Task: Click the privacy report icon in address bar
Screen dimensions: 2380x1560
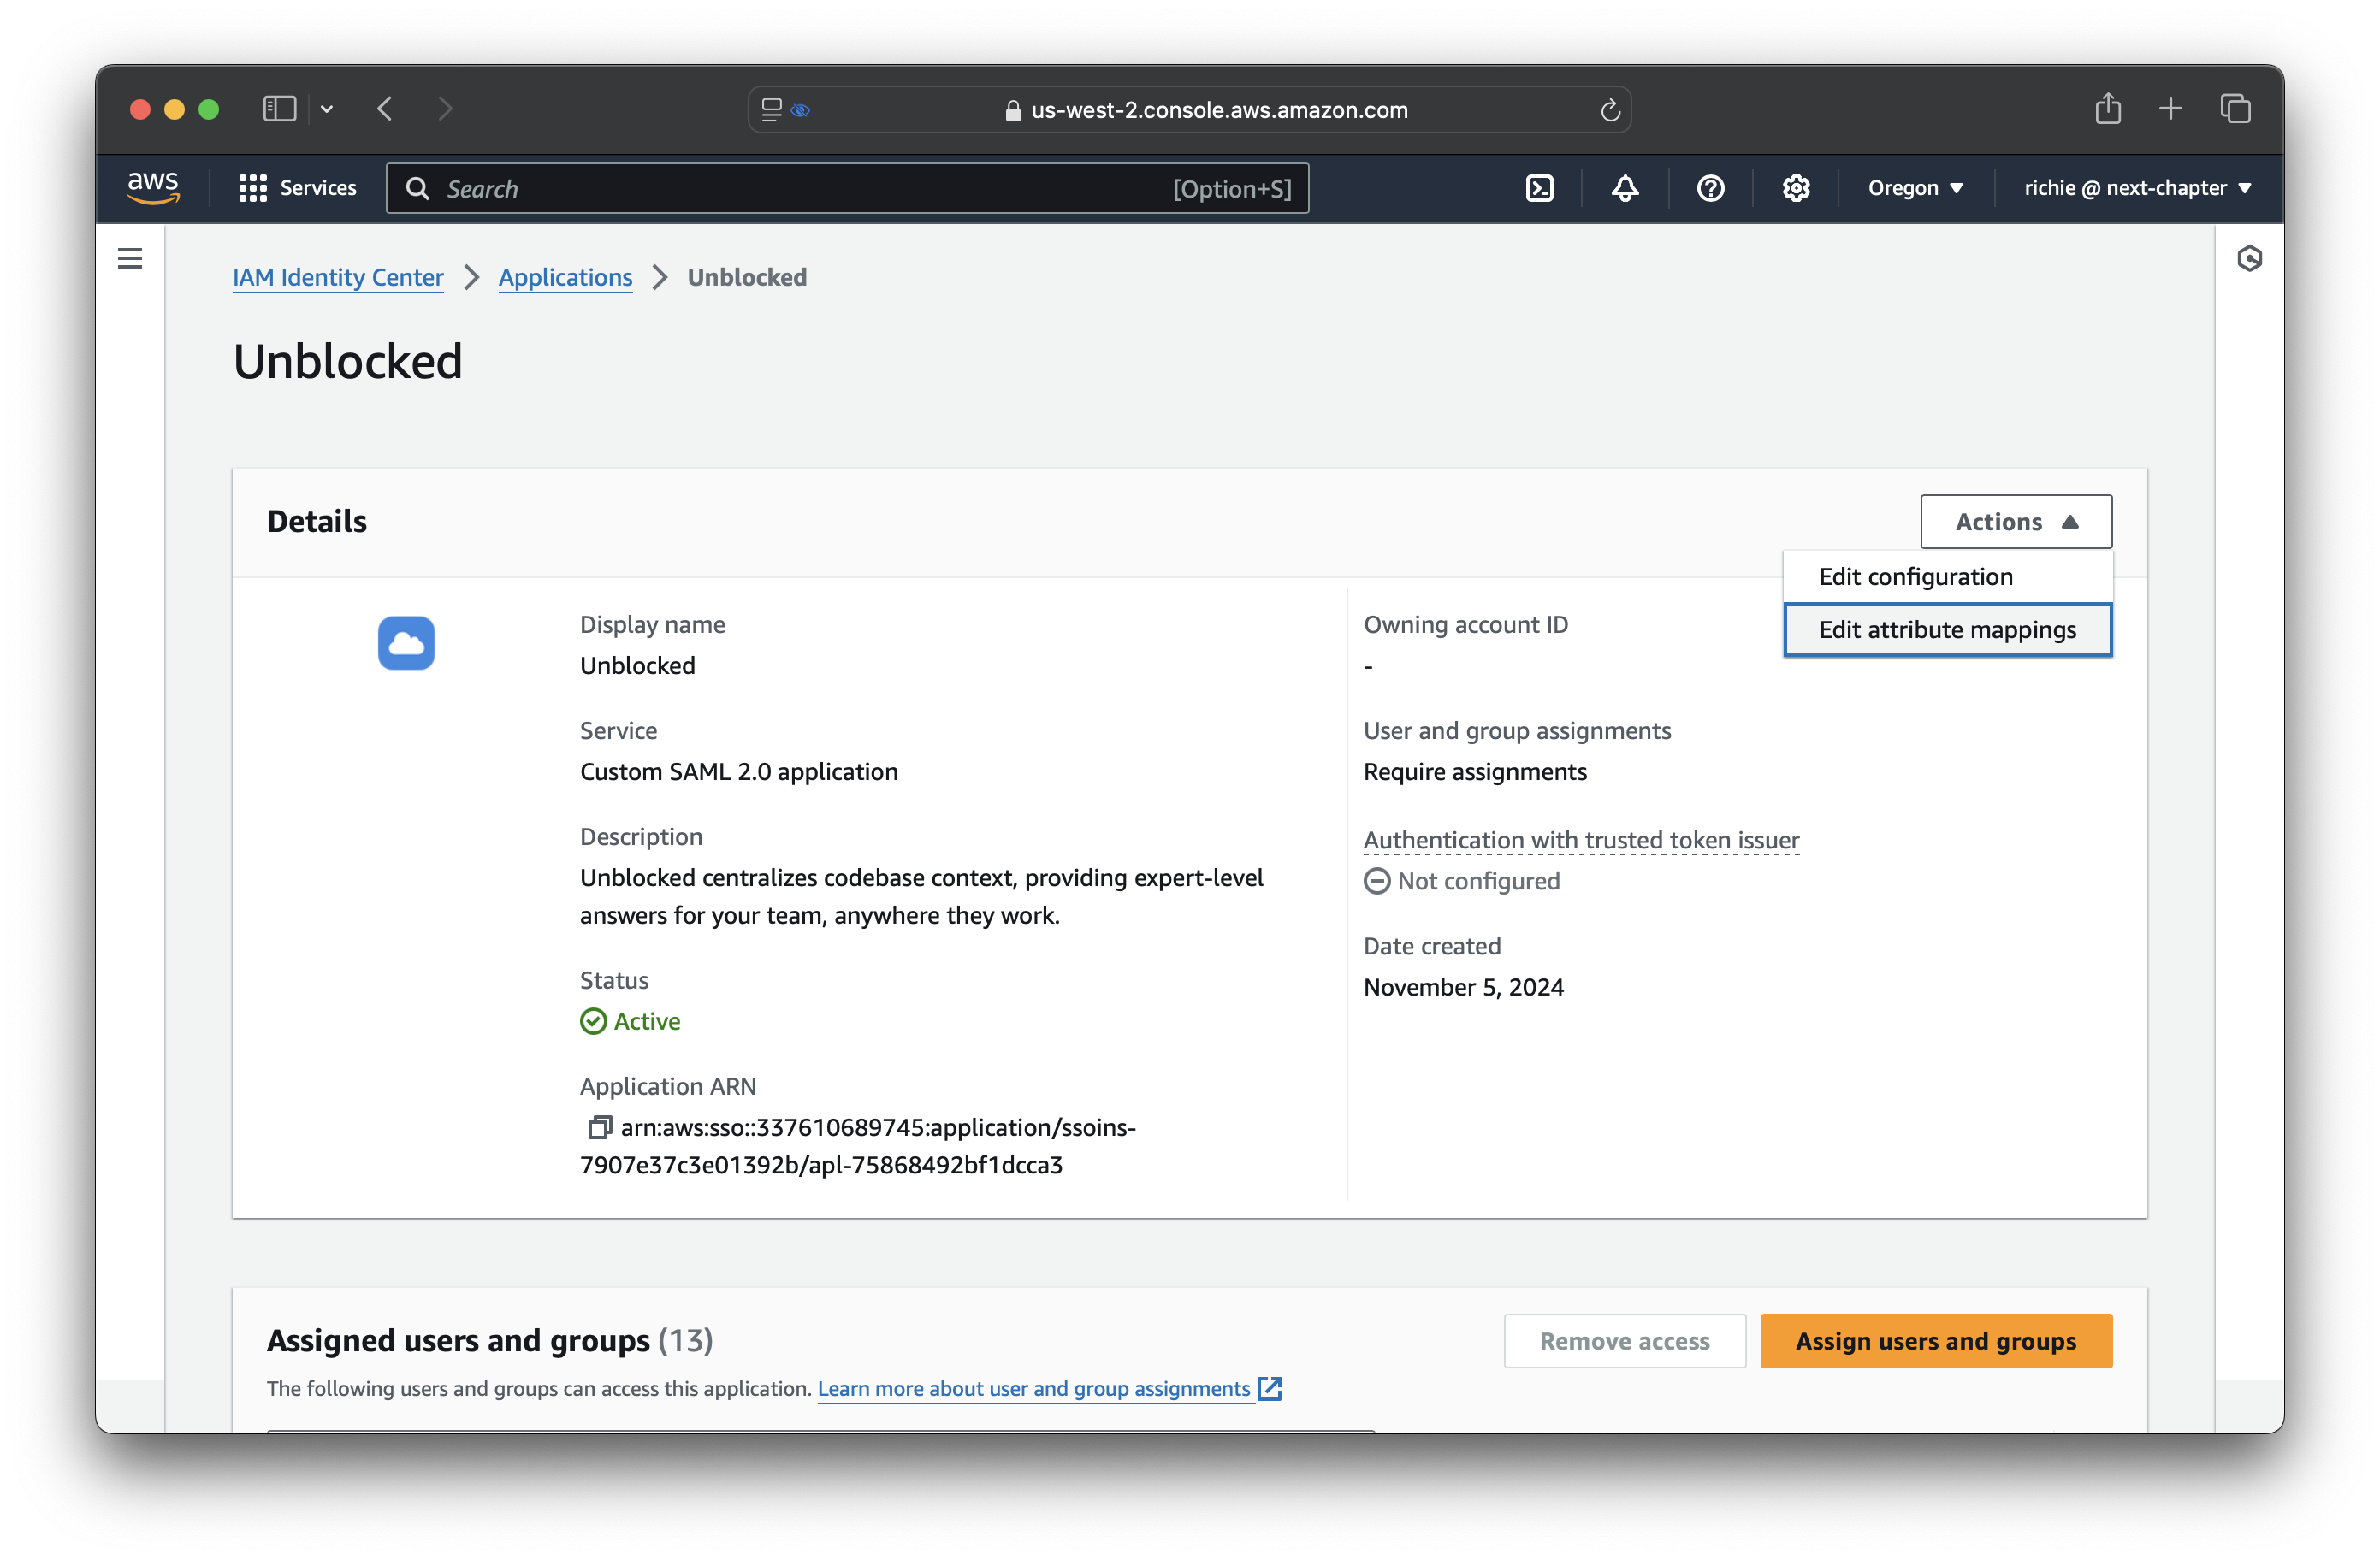Action: click(x=800, y=110)
